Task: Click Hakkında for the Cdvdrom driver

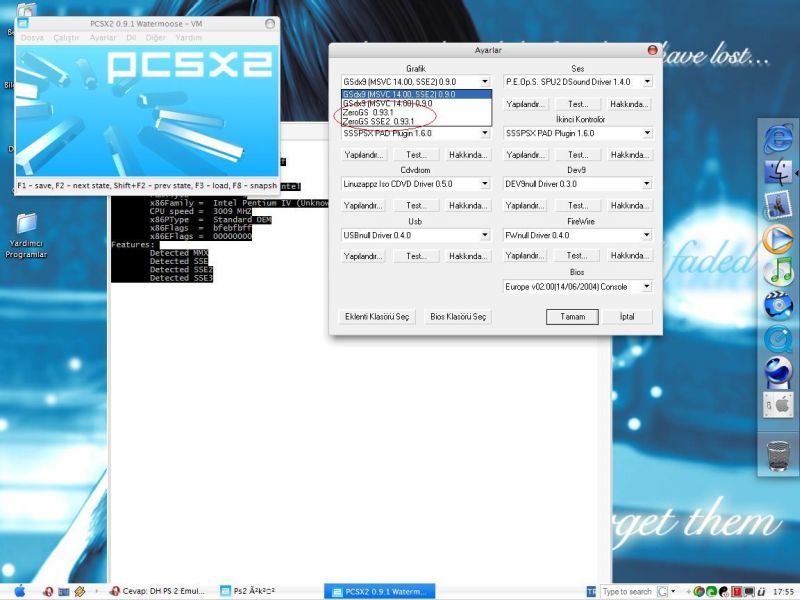Action: (468, 206)
